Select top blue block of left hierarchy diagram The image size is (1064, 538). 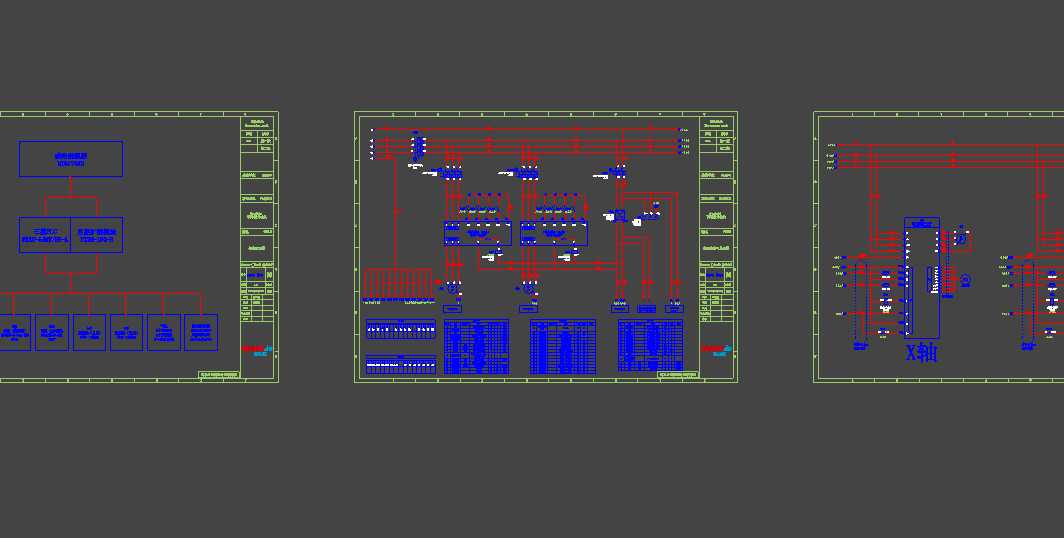pos(71,159)
